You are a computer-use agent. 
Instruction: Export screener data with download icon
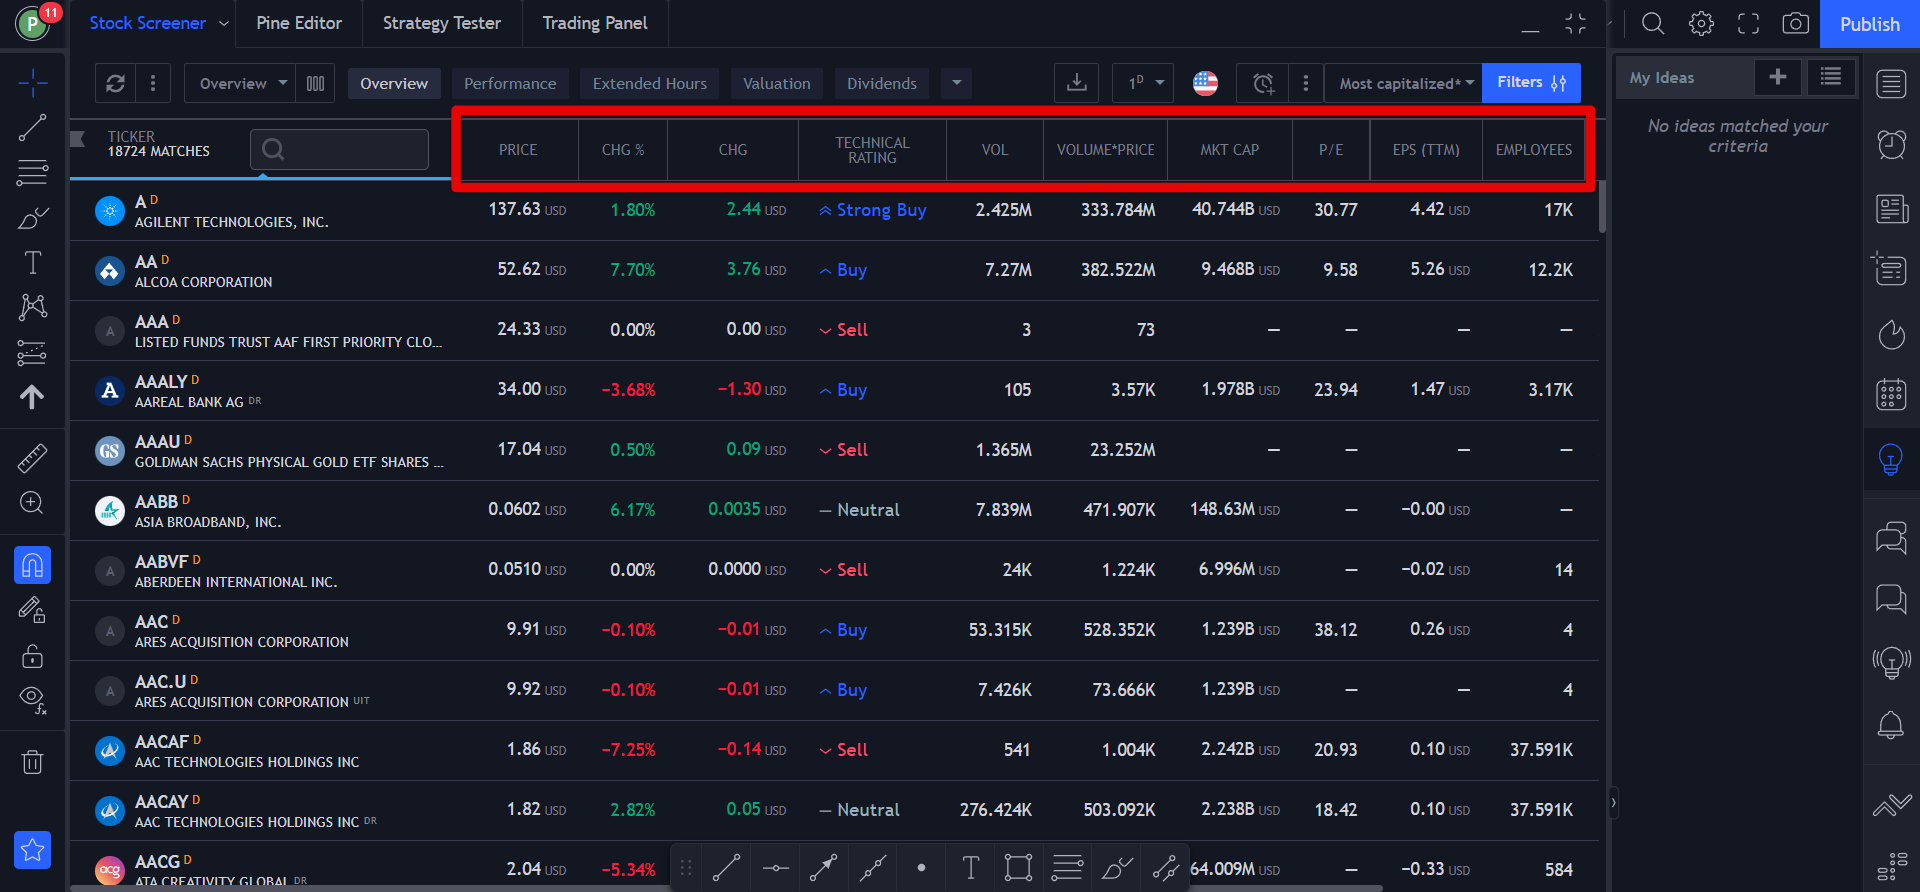1076,83
